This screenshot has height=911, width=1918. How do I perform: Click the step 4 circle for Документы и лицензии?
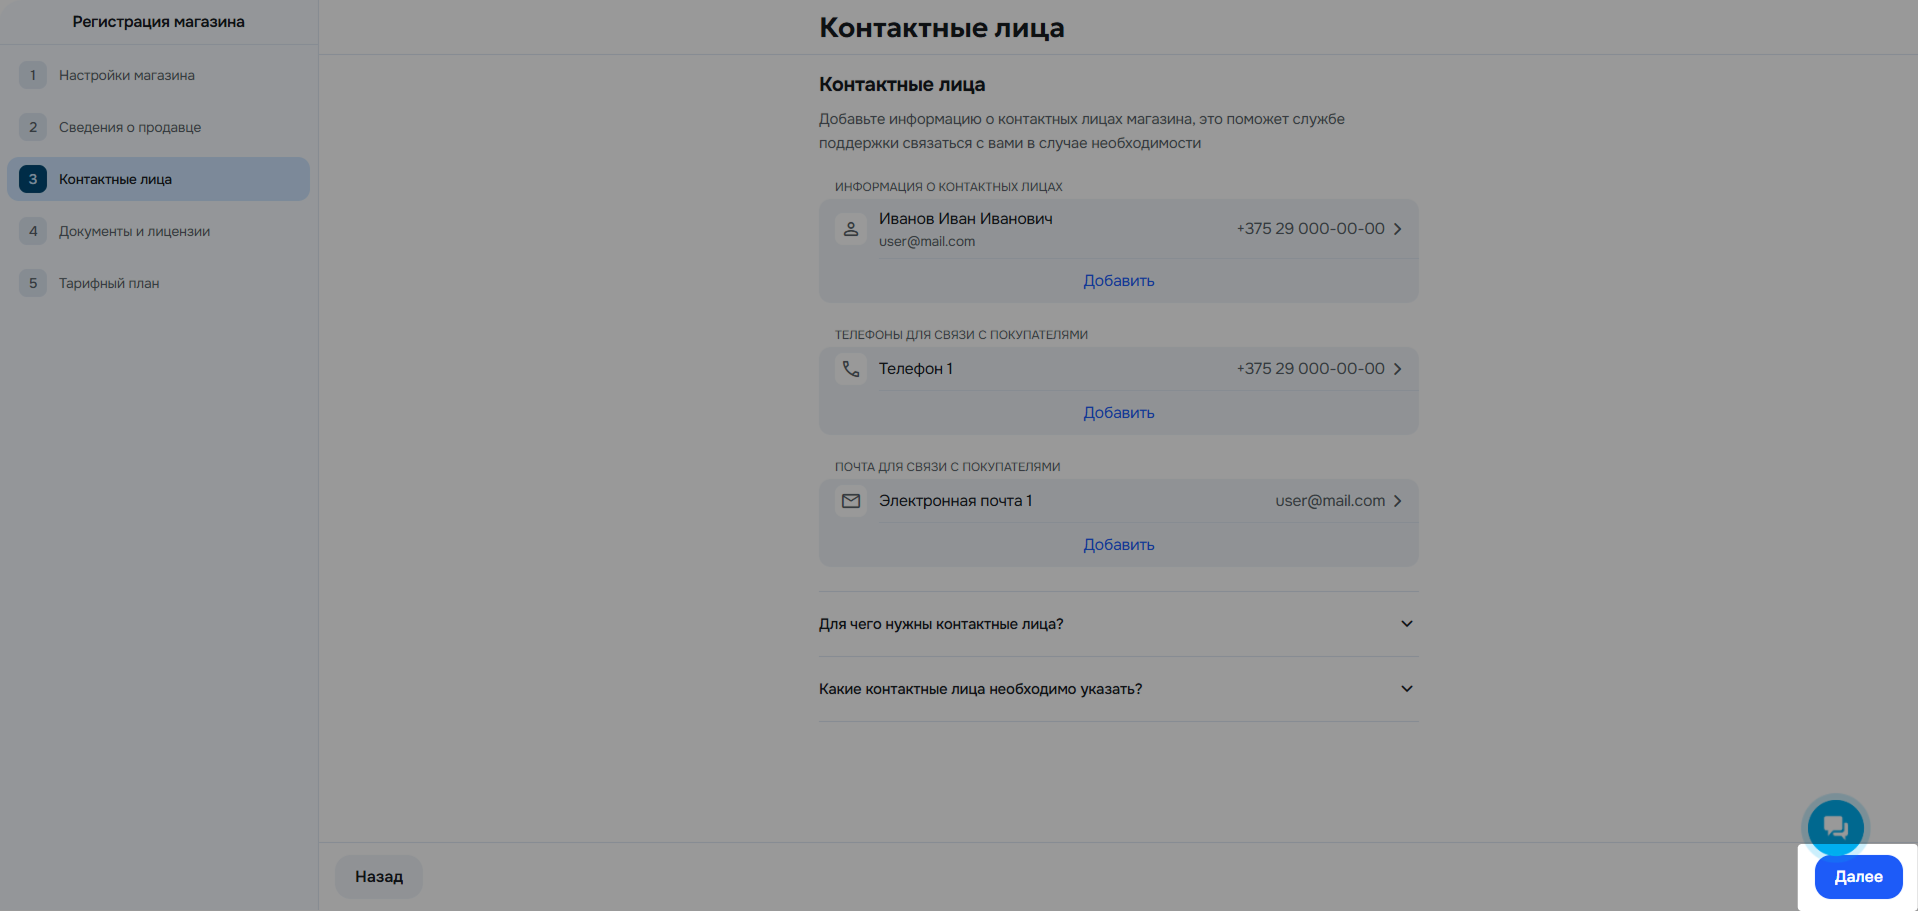[33, 230]
